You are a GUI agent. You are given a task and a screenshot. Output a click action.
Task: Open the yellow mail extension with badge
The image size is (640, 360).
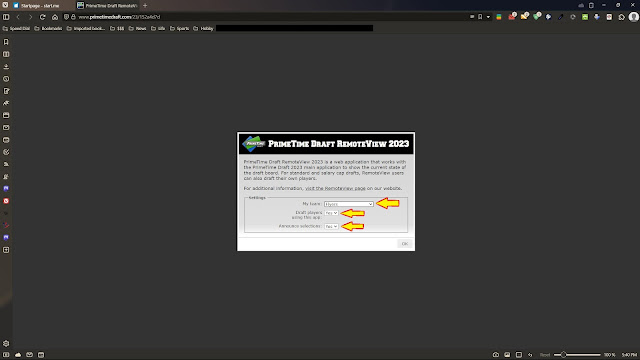pos(524,17)
